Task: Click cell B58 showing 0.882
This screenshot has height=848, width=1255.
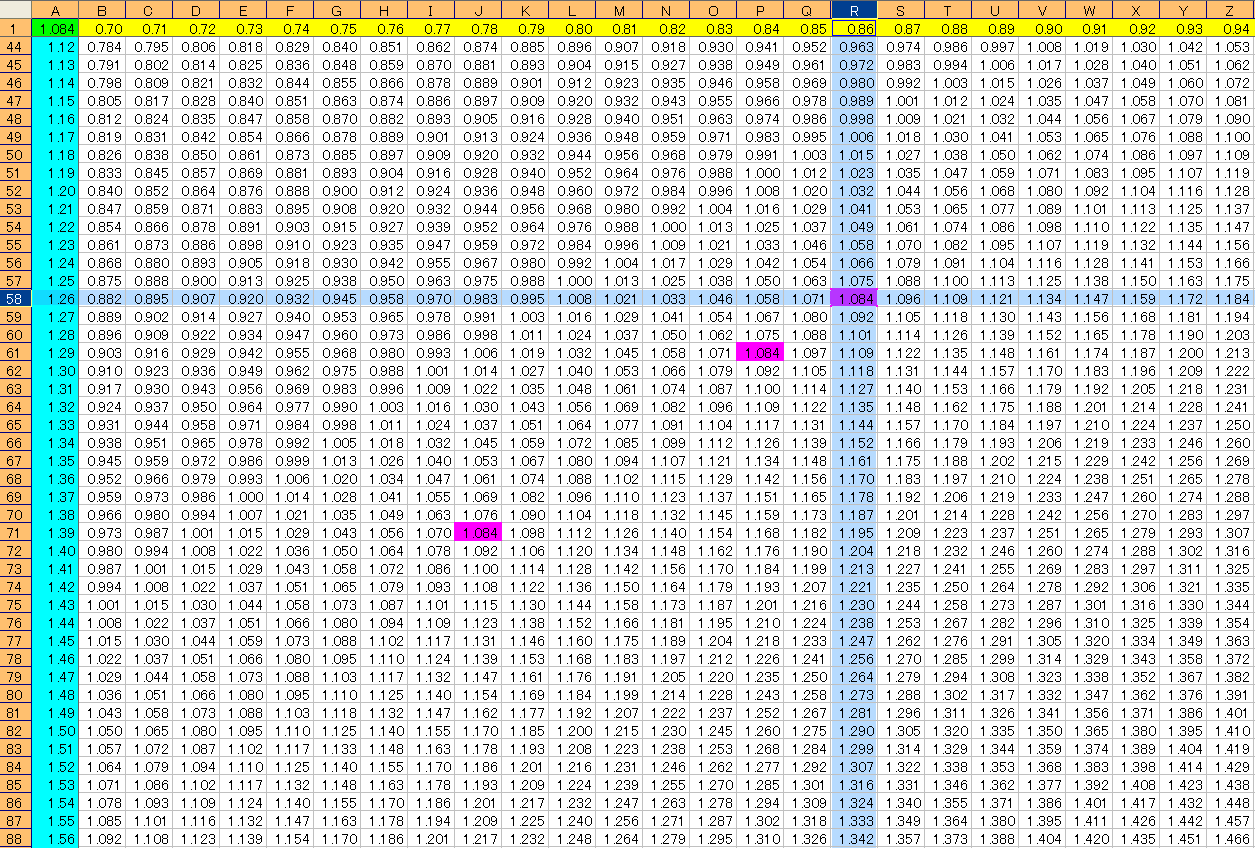Action: tap(102, 299)
